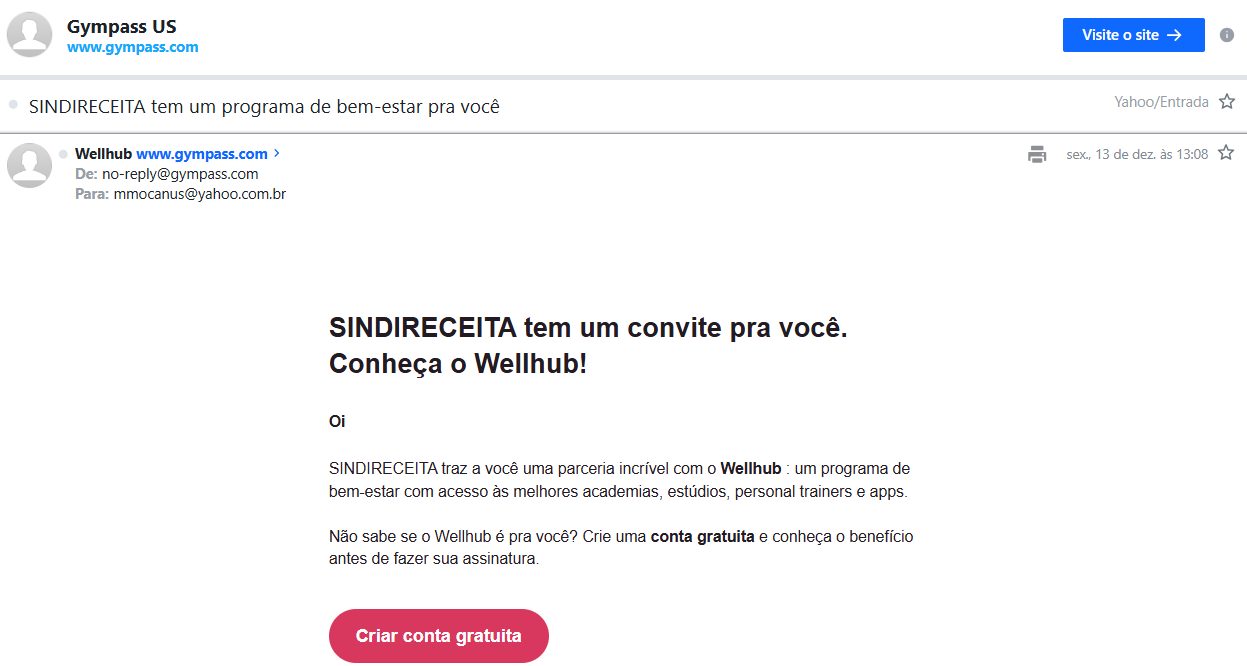Click the unread dot beside Wellhub sender
The height and width of the screenshot is (666, 1247).
(63, 154)
